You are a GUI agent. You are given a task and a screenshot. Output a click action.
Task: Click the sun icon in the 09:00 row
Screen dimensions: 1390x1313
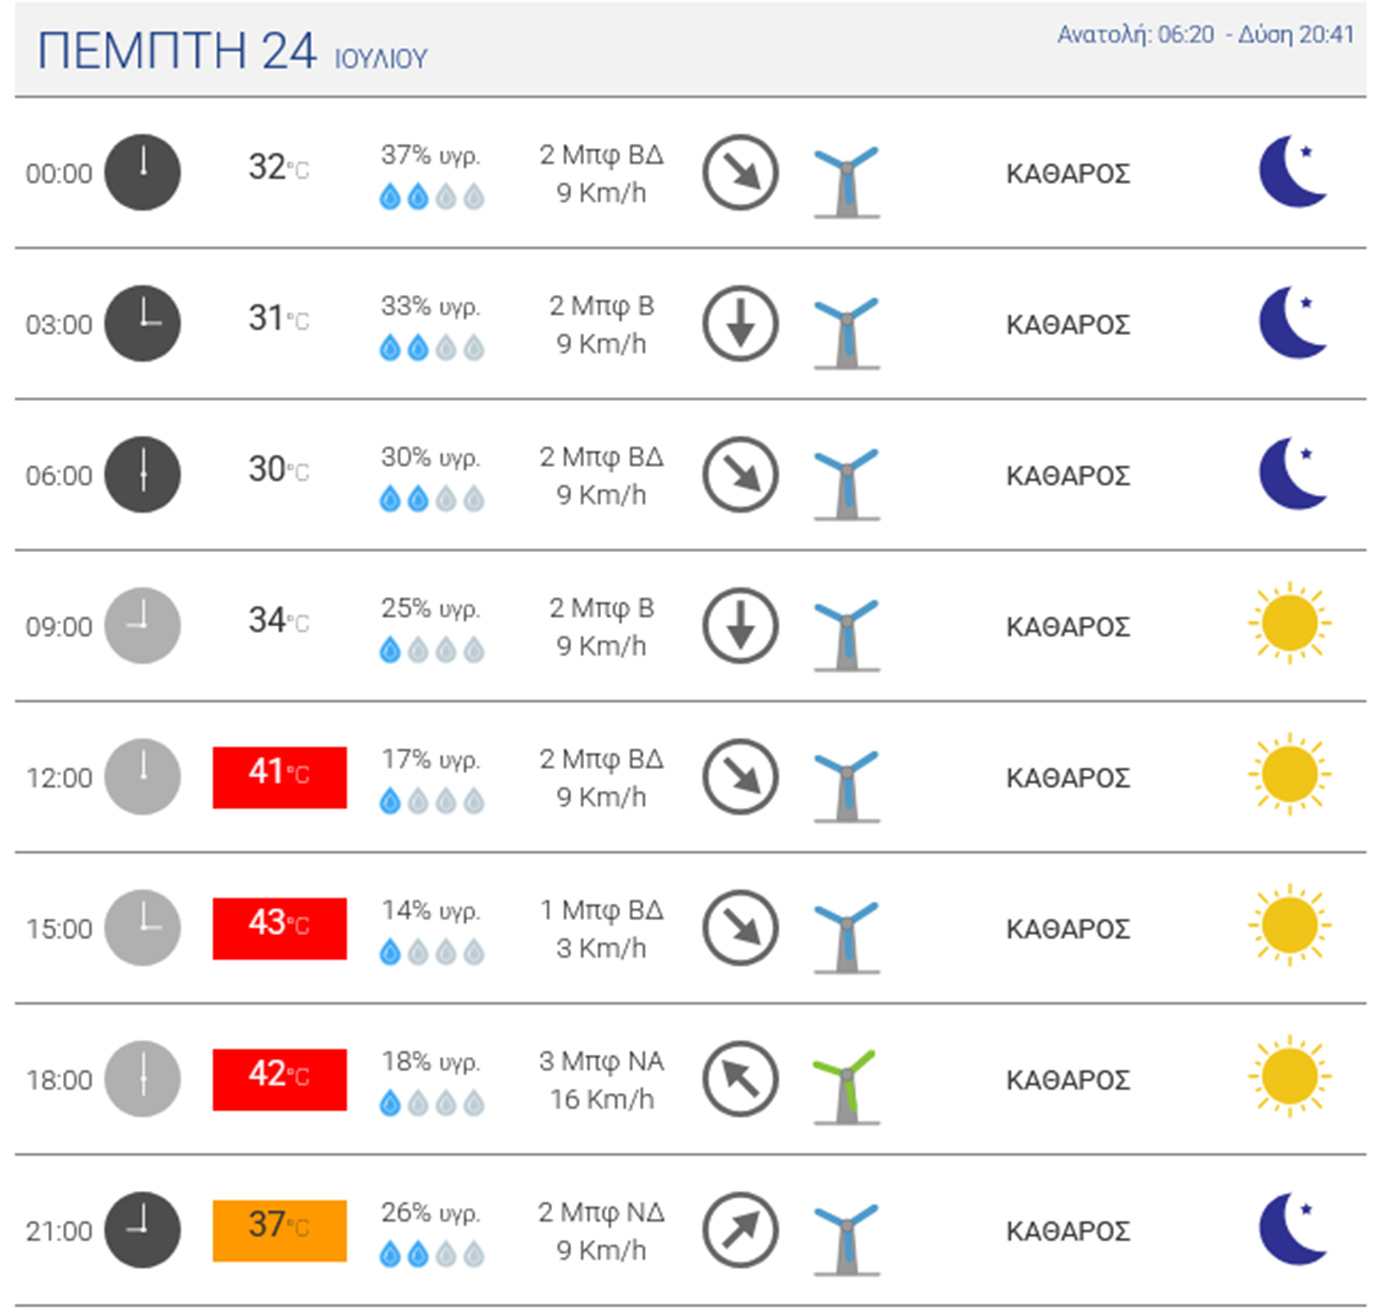pos(1290,624)
